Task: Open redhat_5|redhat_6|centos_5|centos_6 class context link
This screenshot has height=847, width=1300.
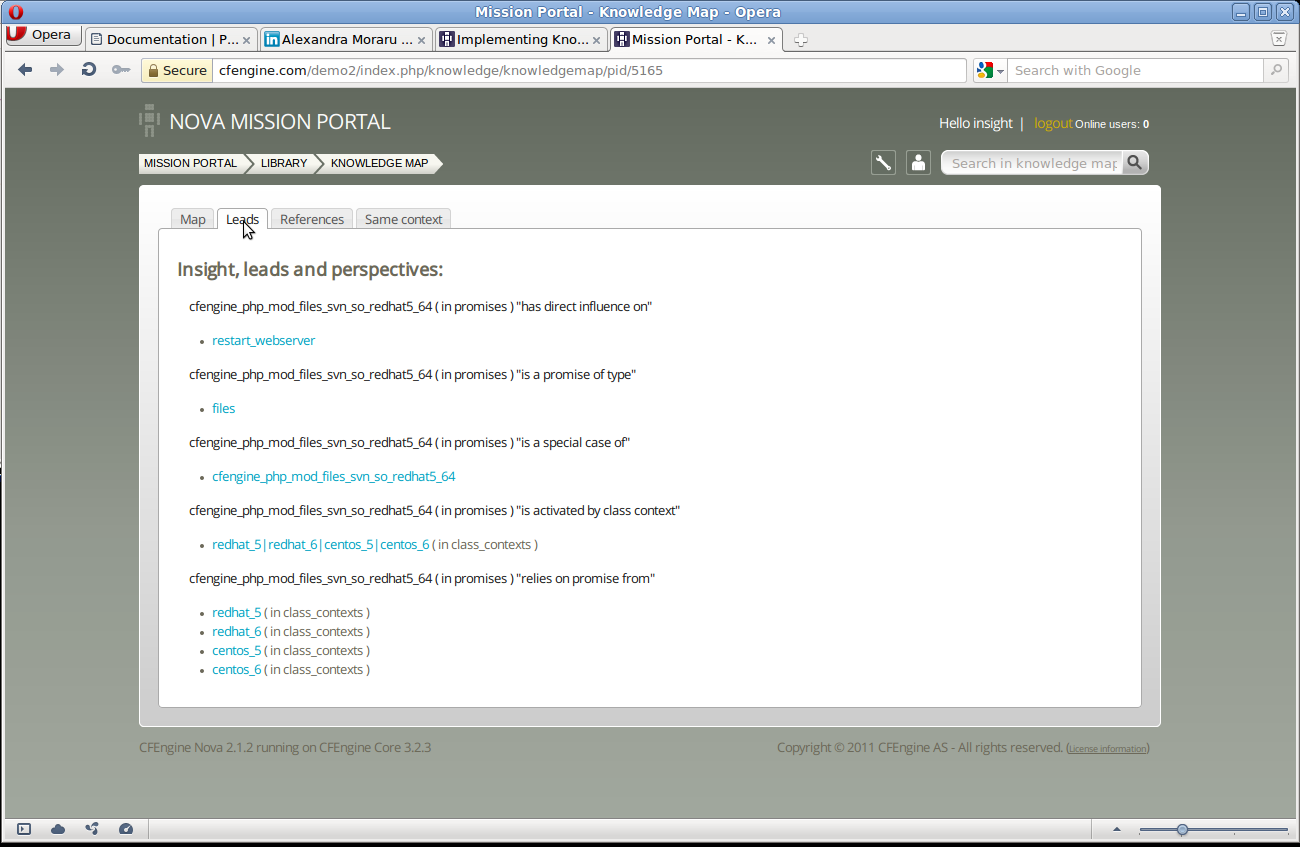Action: point(321,545)
